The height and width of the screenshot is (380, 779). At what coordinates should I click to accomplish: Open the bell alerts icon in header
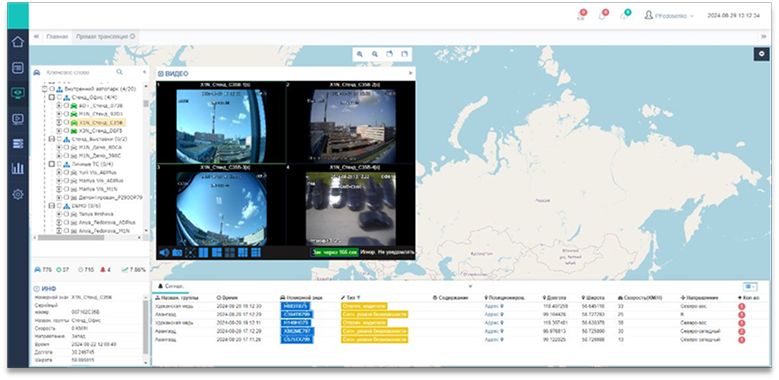[603, 15]
